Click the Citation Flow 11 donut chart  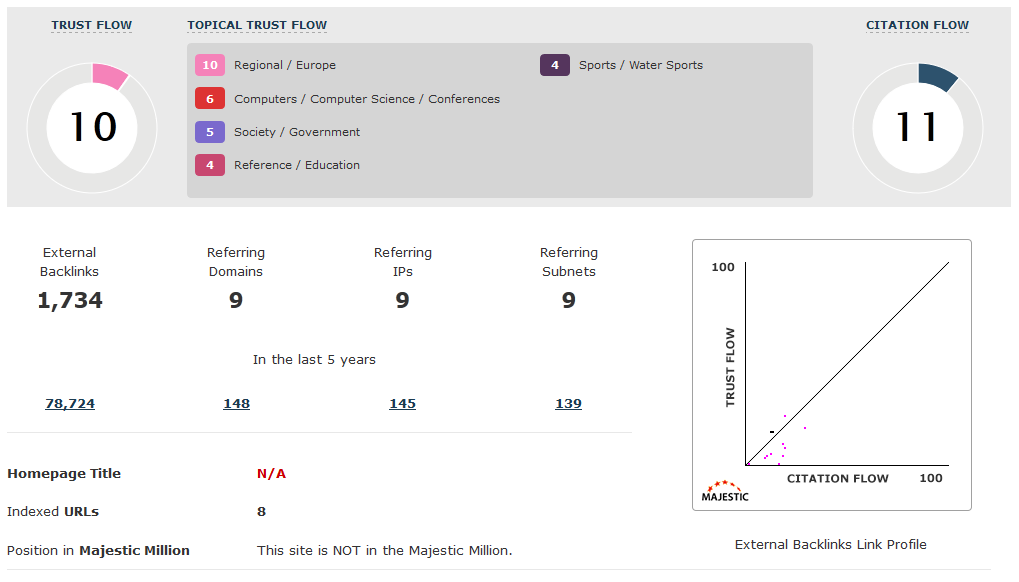coord(918,128)
